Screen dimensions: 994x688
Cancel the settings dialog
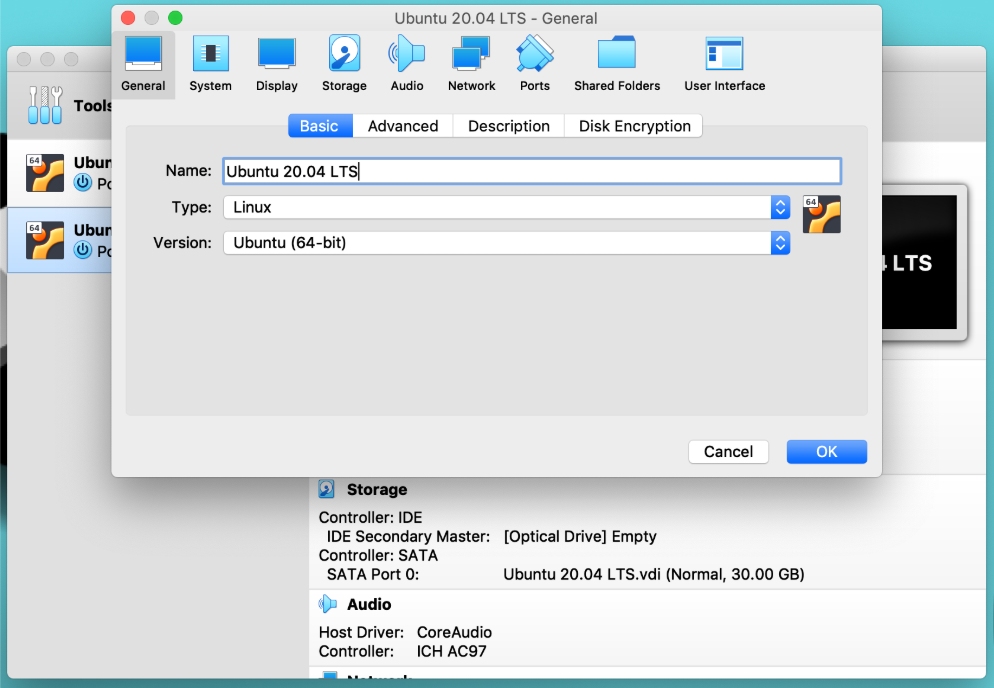[x=728, y=451]
